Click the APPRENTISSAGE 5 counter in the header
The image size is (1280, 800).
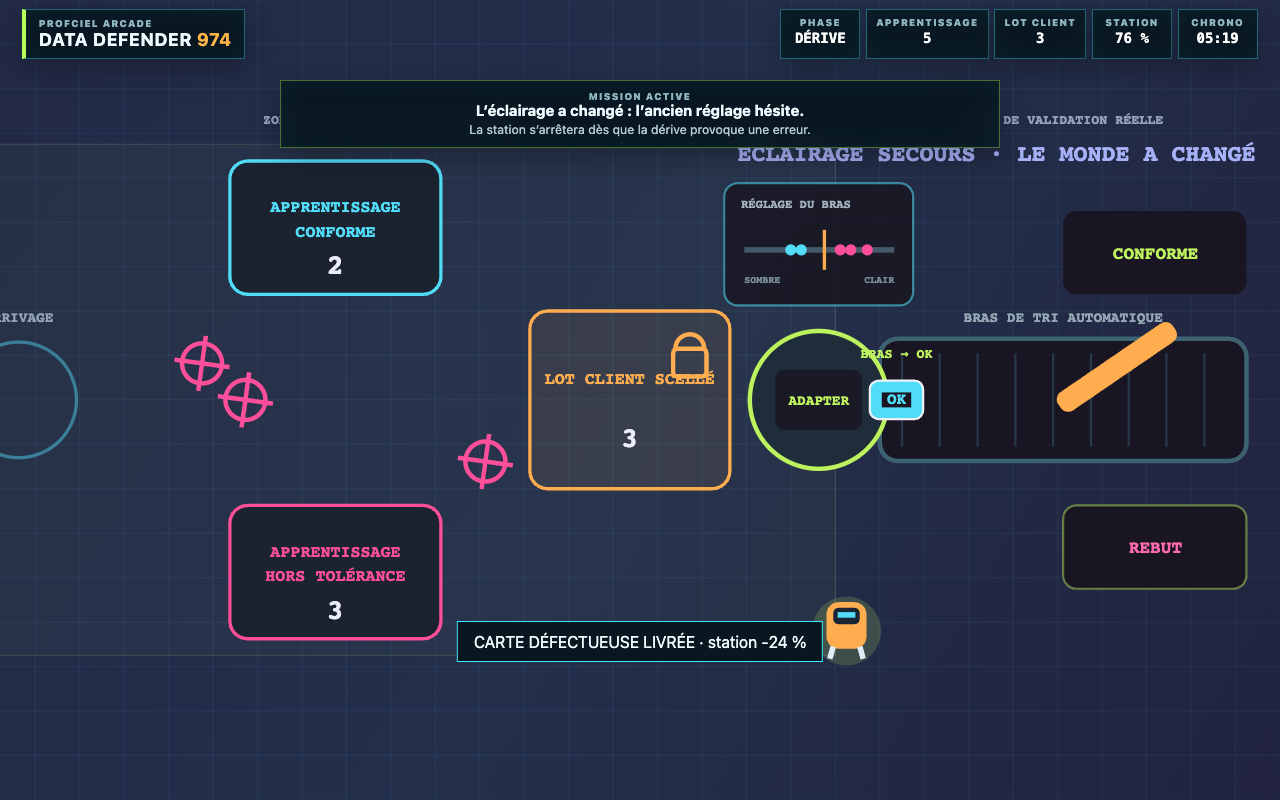pyautogui.click(x=927, y=34)
